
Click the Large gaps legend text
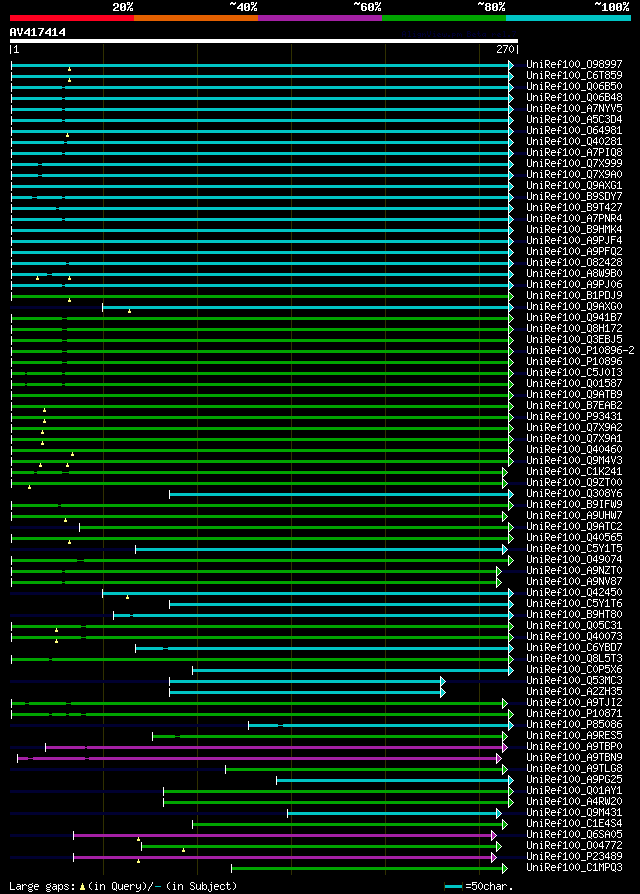coord(123,886)
